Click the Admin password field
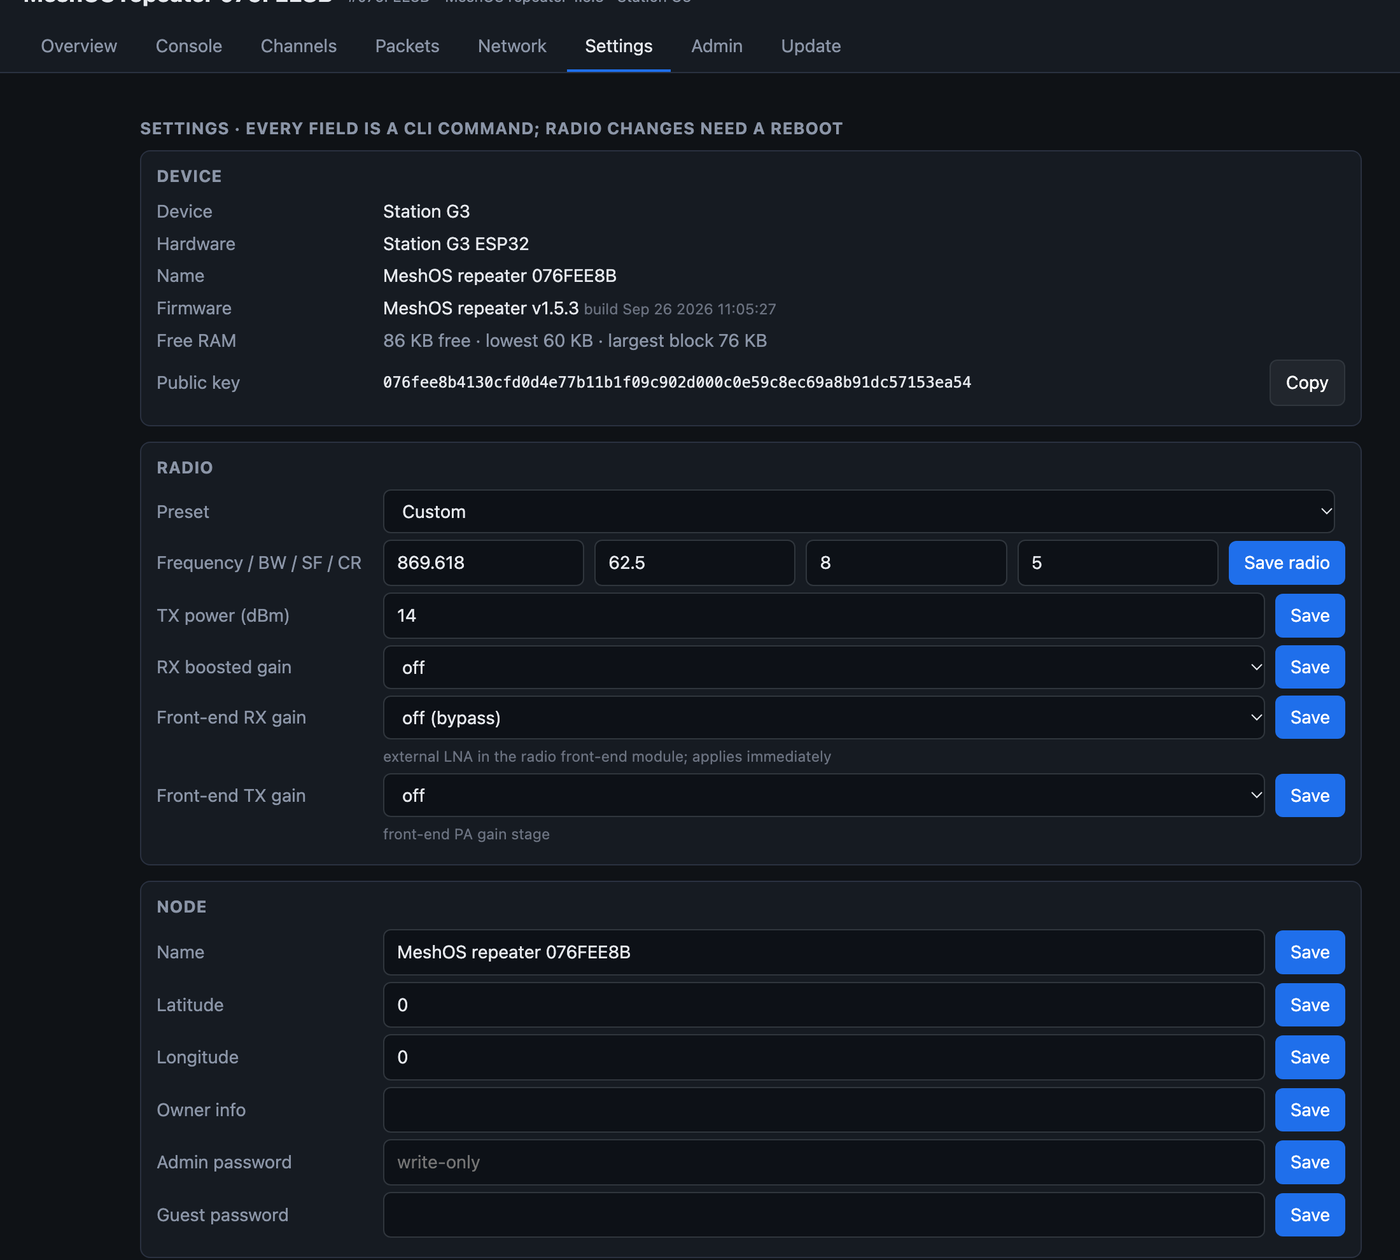The height and width of the screenshot is (1260, 1400). click(823, 1162)
